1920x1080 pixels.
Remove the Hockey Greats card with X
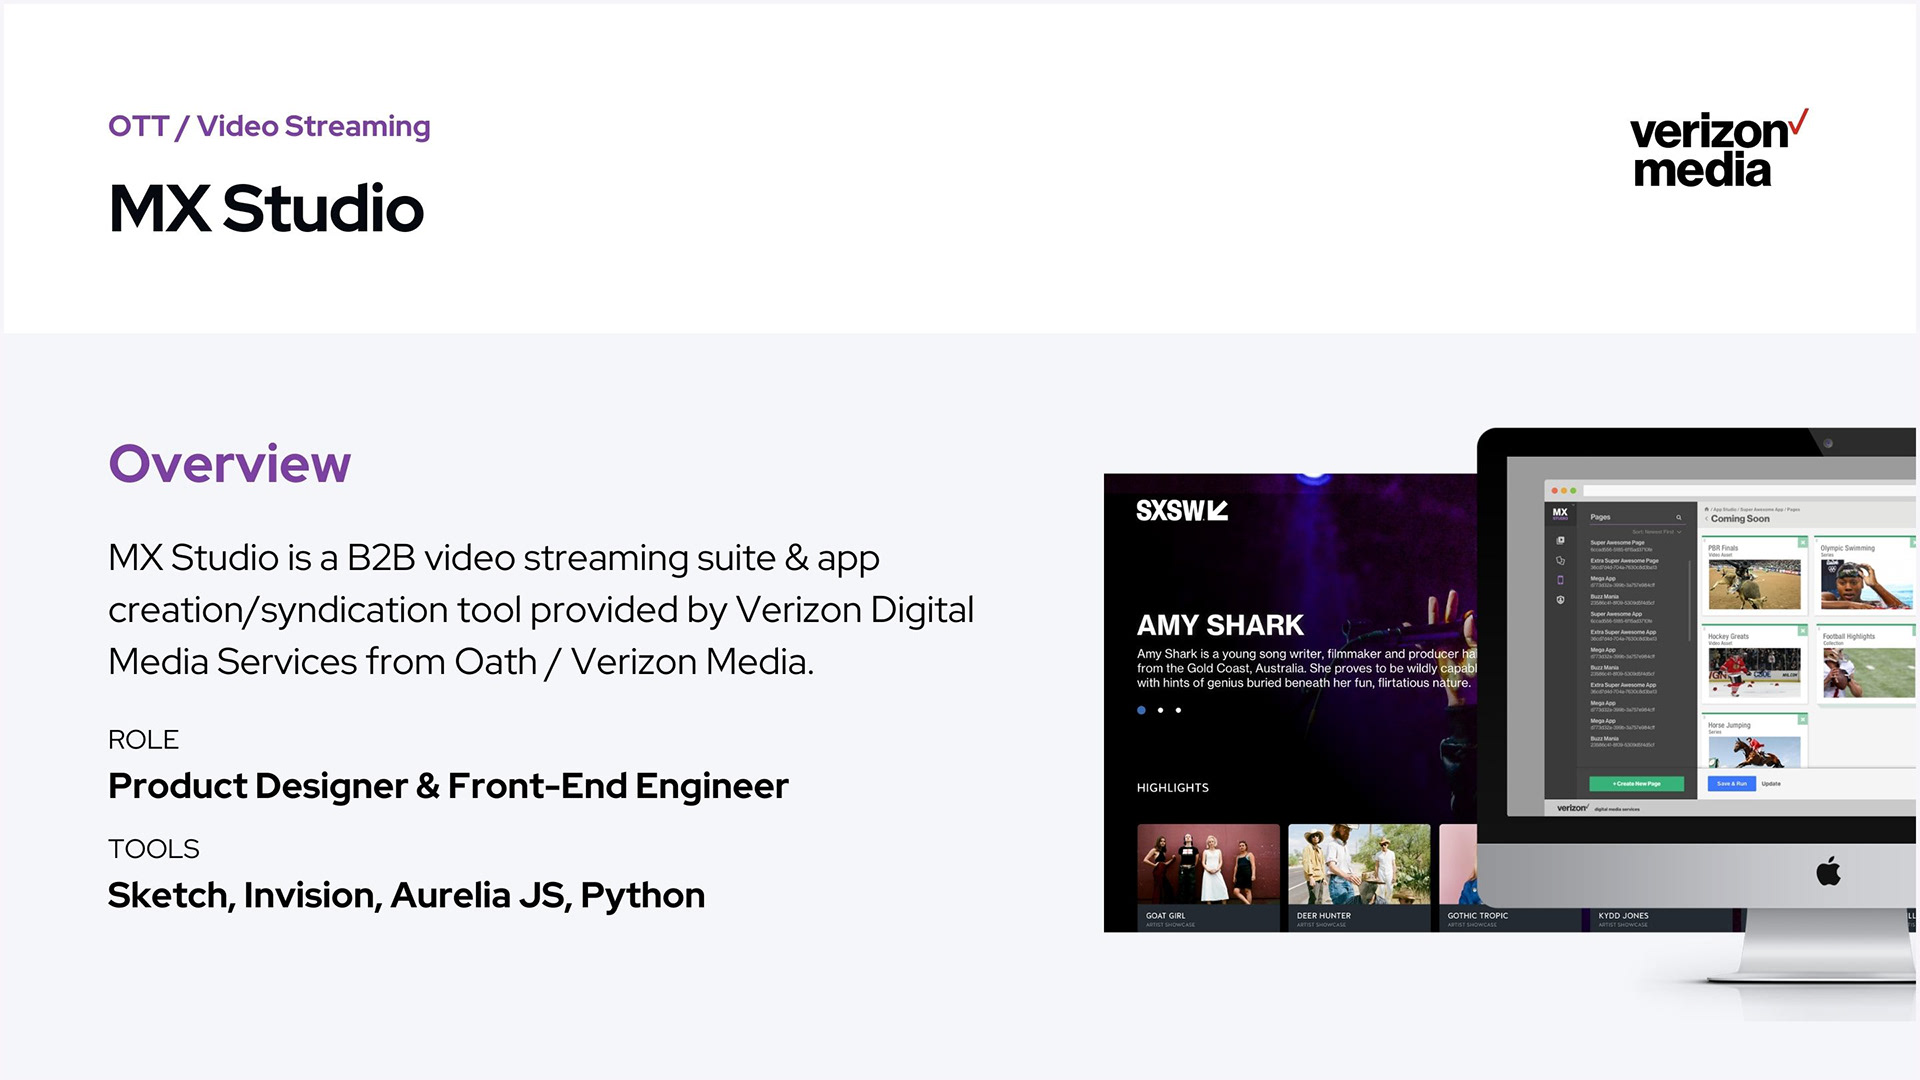1803,631
